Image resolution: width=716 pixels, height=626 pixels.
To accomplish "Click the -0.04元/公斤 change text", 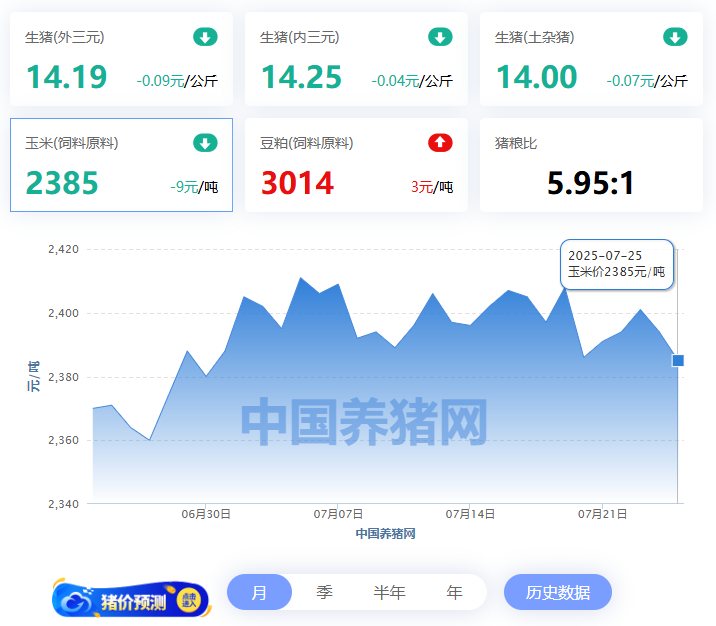I will pos(412,81).
